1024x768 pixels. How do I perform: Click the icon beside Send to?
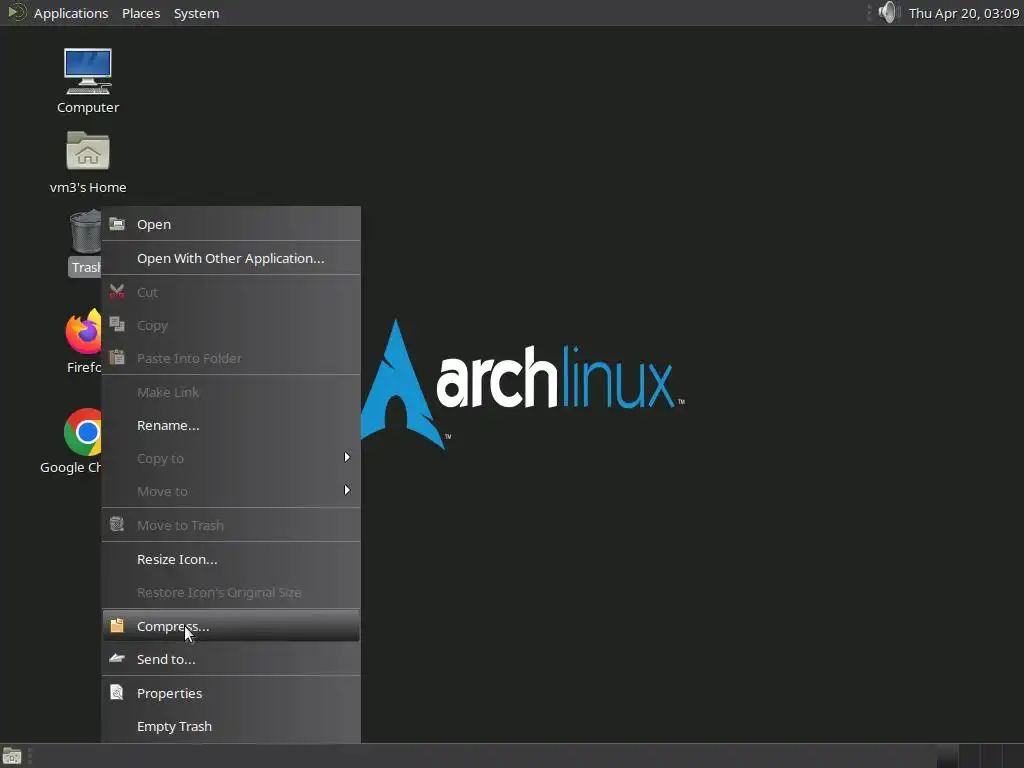click(117, 658)
